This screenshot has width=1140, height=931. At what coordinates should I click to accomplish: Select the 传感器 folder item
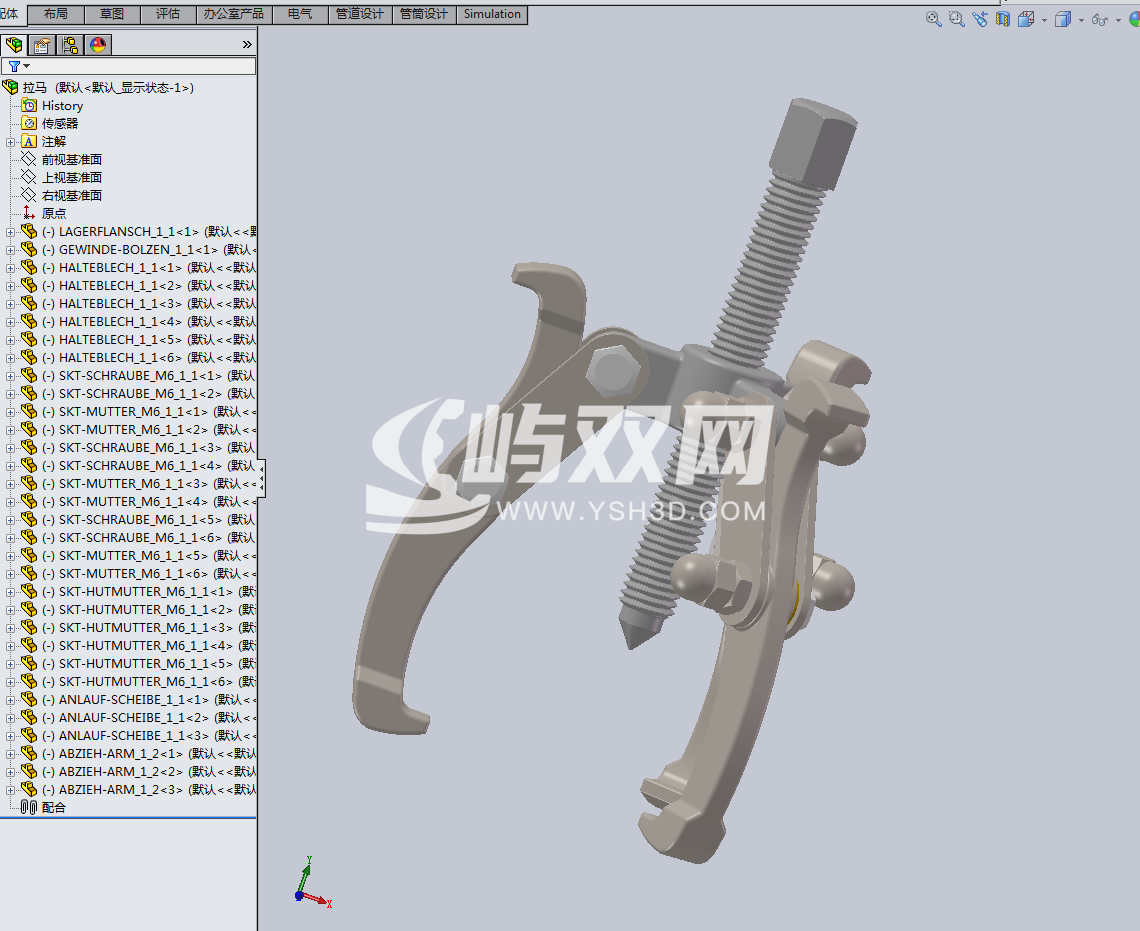(60, 124)
